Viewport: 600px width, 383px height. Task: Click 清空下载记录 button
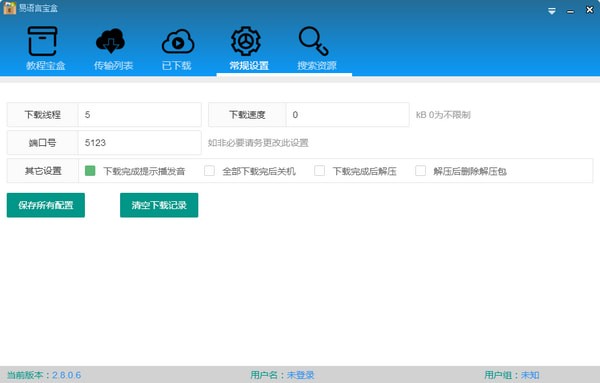pos(159,205)
